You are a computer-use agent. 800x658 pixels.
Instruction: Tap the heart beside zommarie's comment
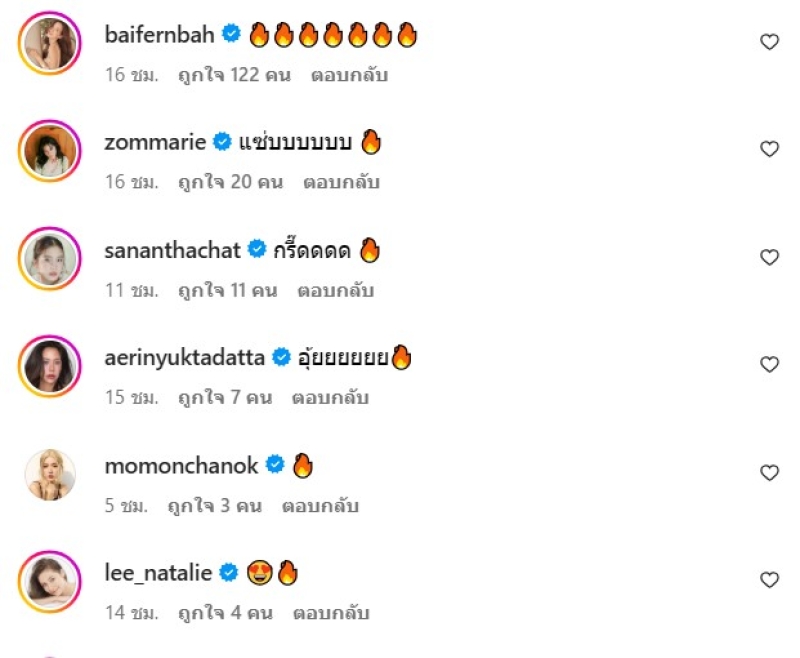769,149
